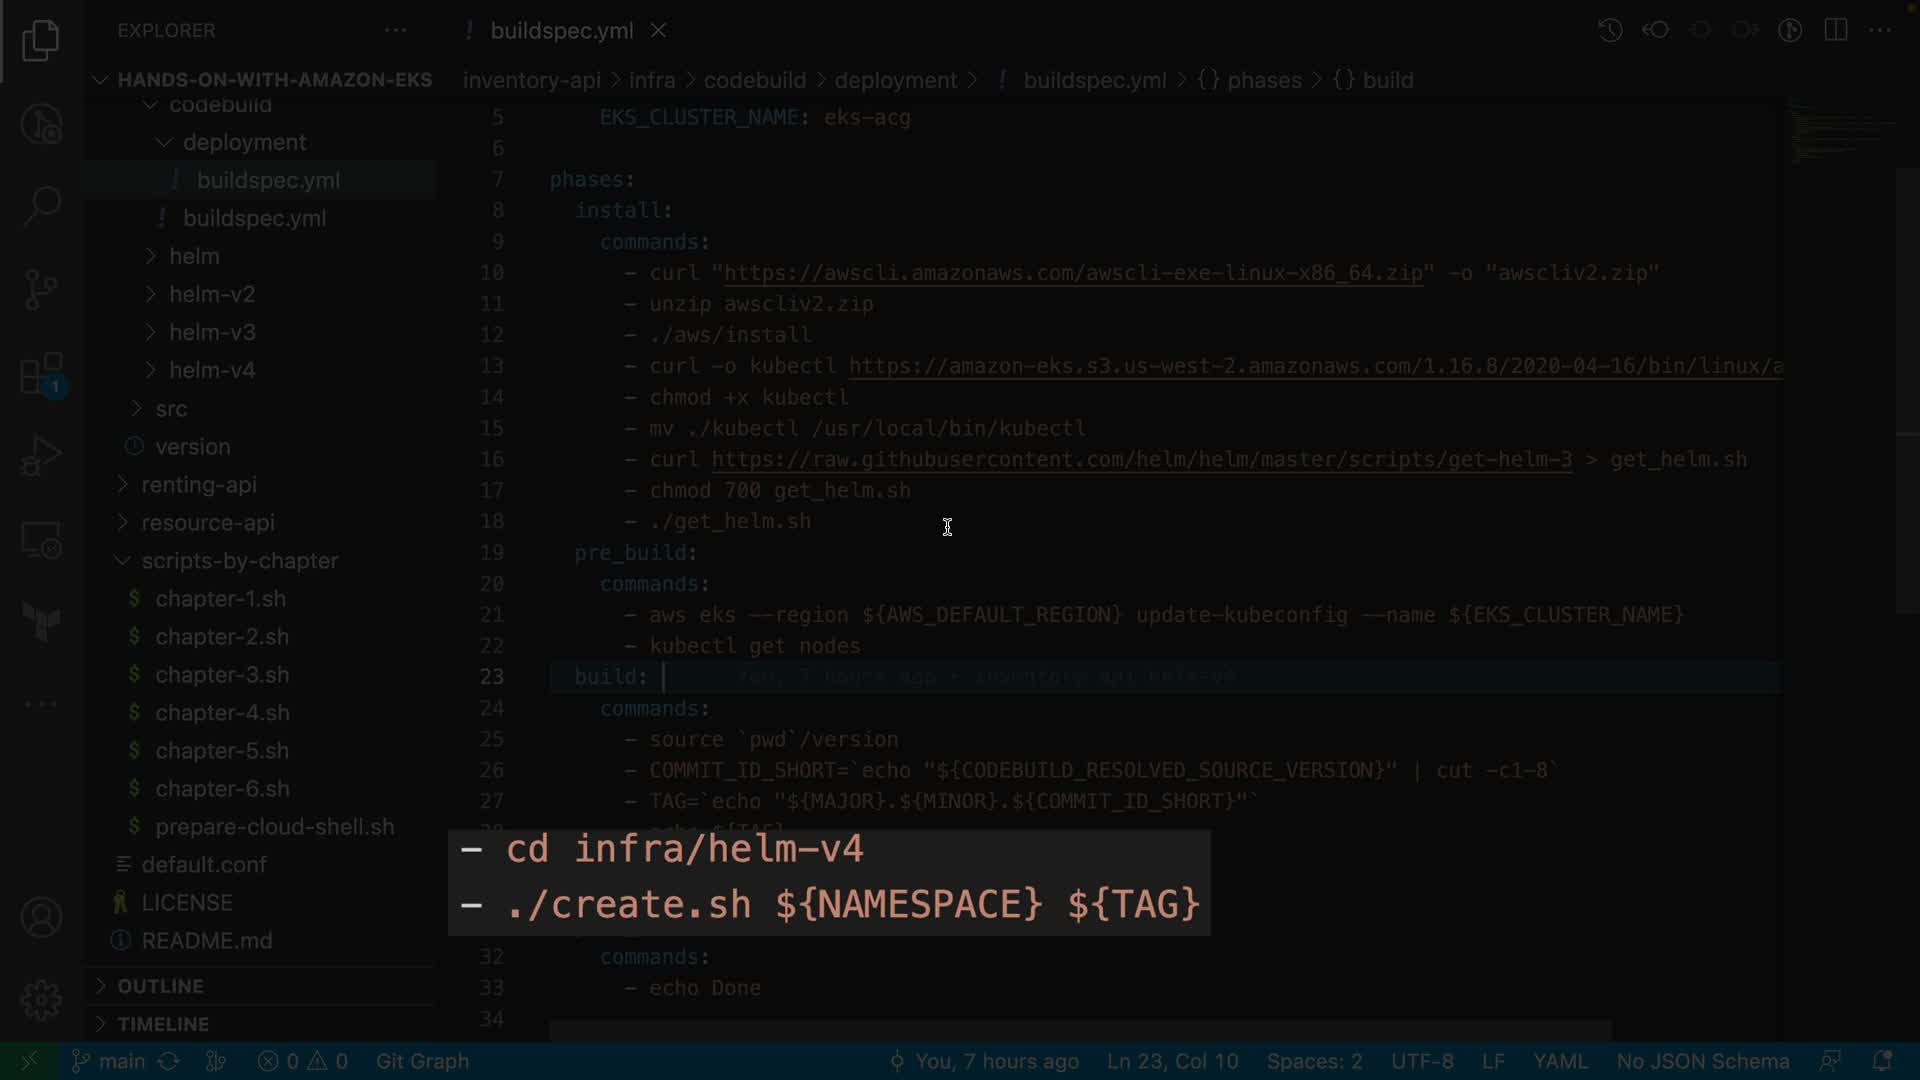Open the Accounts icon

click(41, 917)
